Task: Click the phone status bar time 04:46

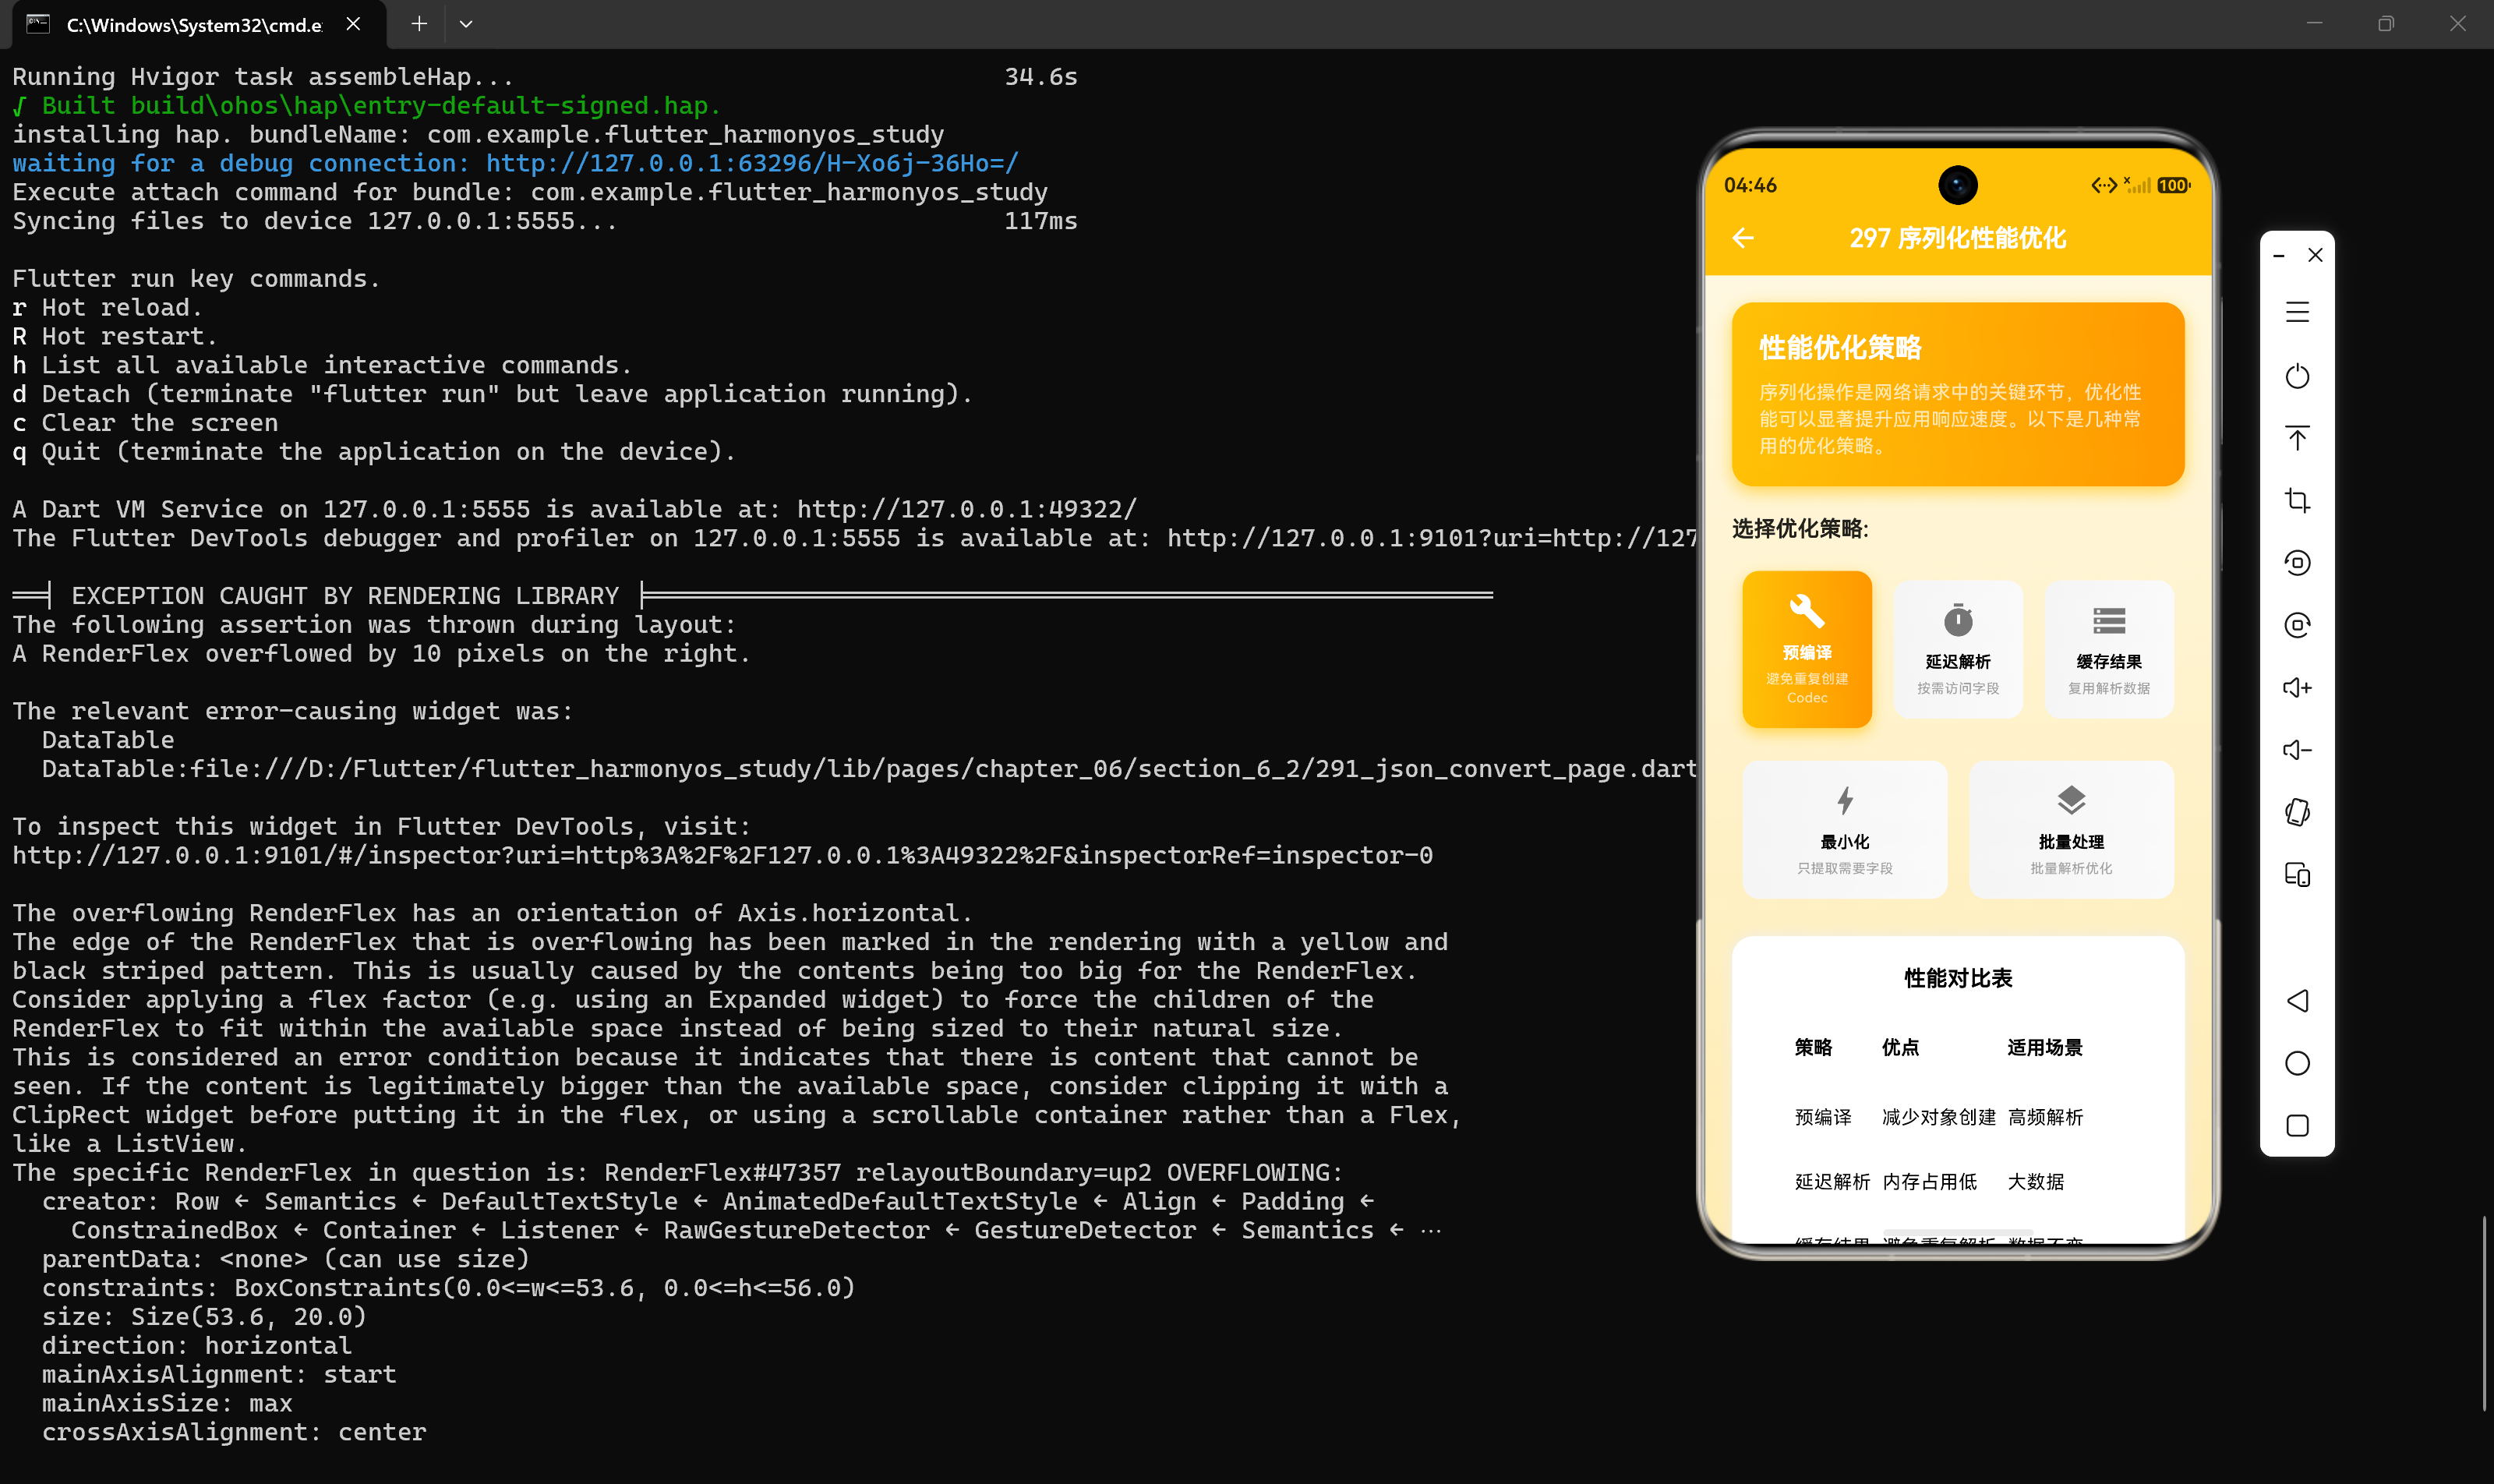Action: click(1750, 185)
